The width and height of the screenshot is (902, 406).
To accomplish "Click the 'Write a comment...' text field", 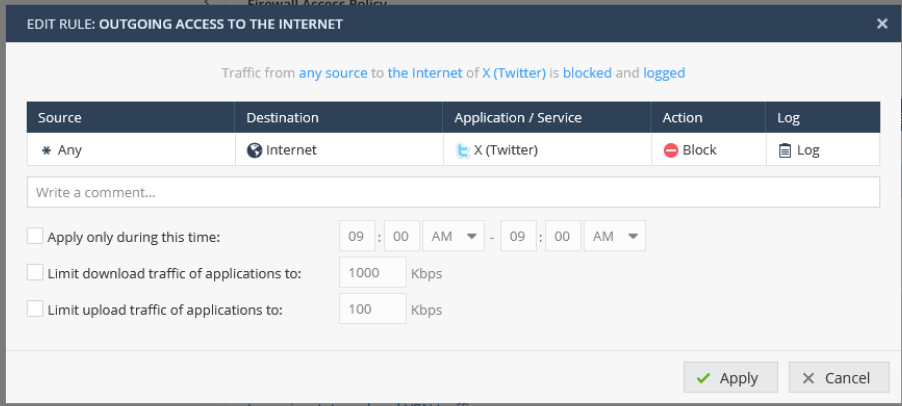I will coord(453,192).
